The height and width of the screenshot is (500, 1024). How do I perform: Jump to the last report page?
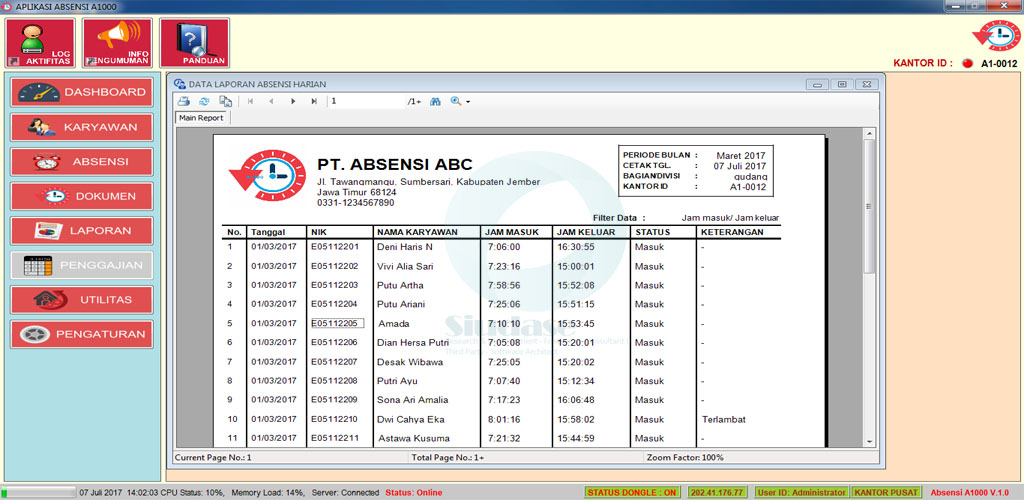pos(314,101)
